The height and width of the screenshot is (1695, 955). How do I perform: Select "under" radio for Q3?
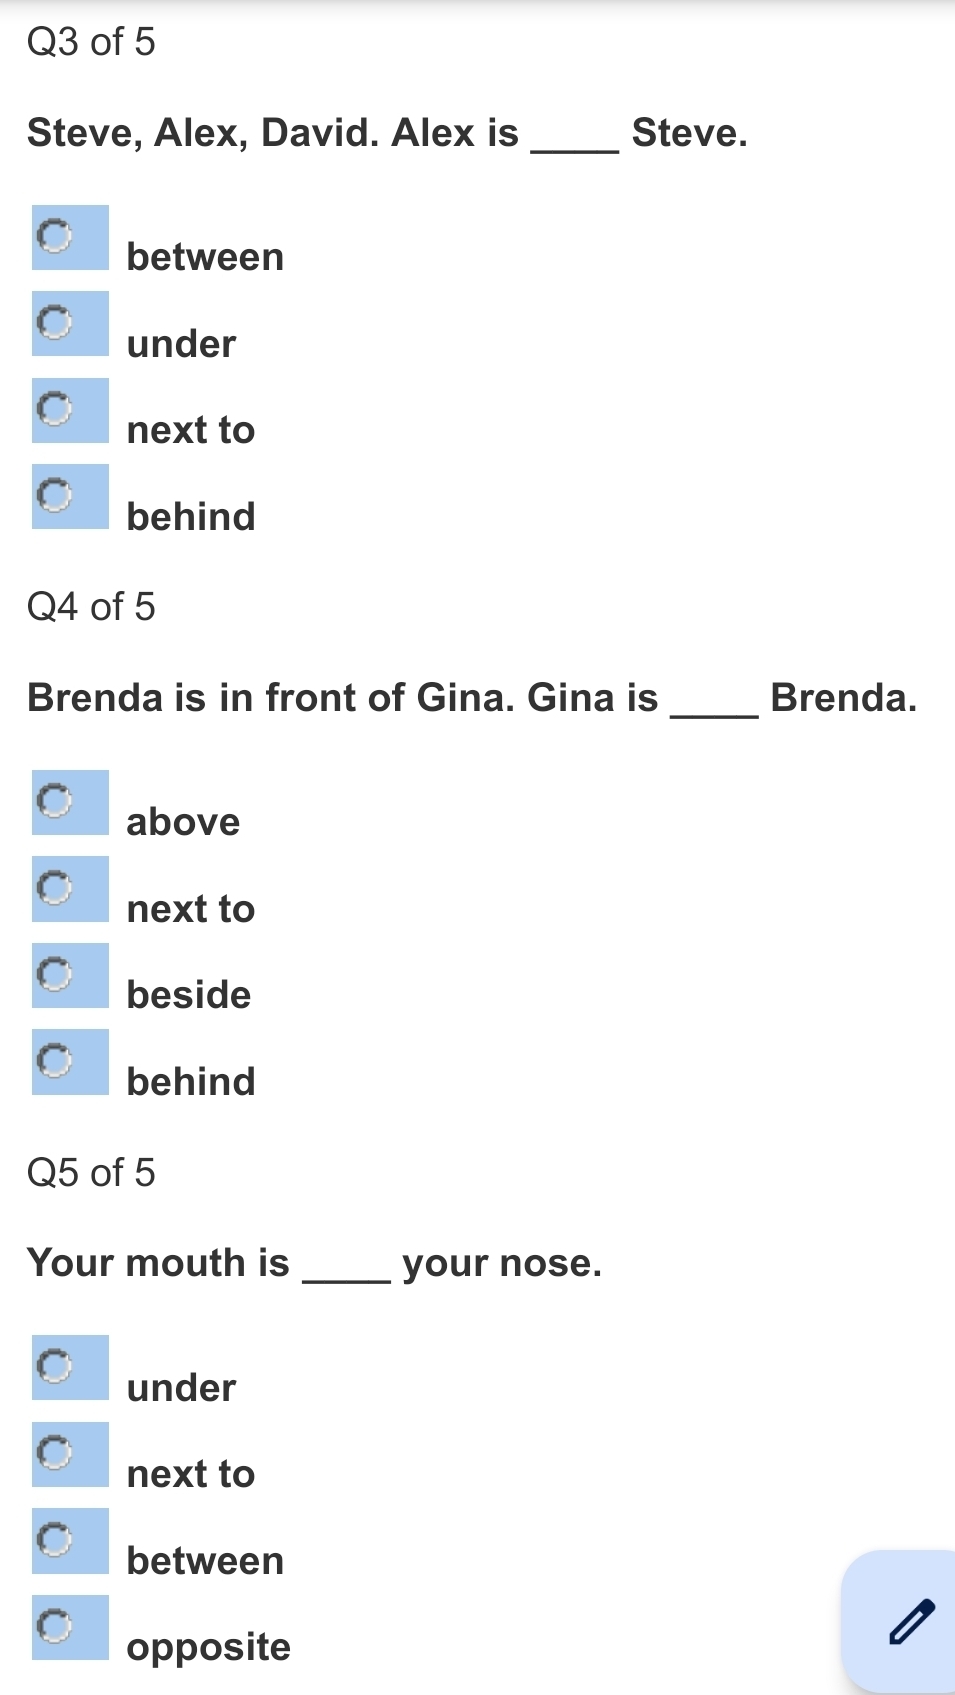coord(55,323)
